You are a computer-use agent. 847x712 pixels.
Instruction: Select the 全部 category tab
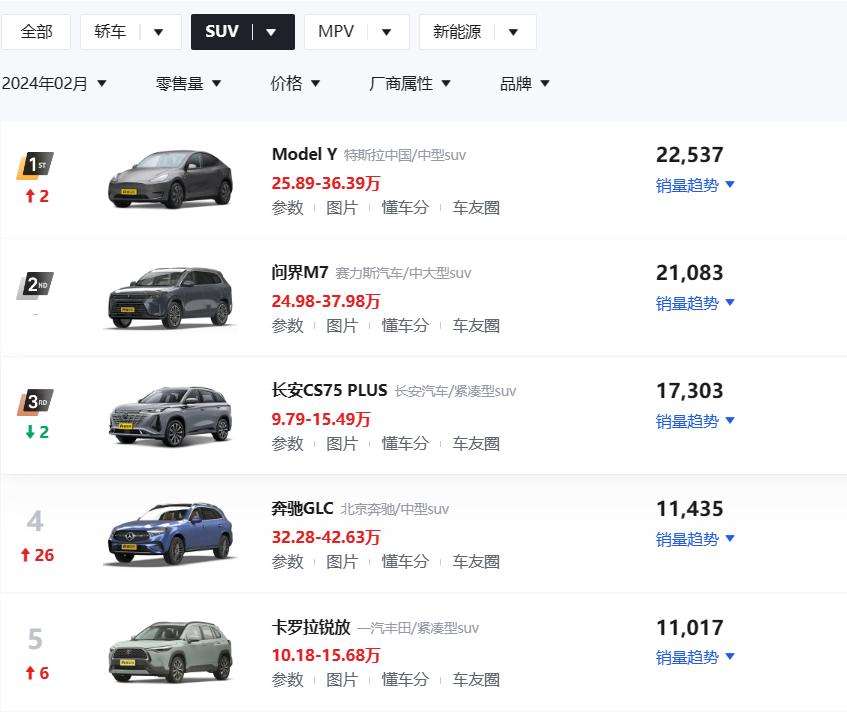(x=36, y=32)
